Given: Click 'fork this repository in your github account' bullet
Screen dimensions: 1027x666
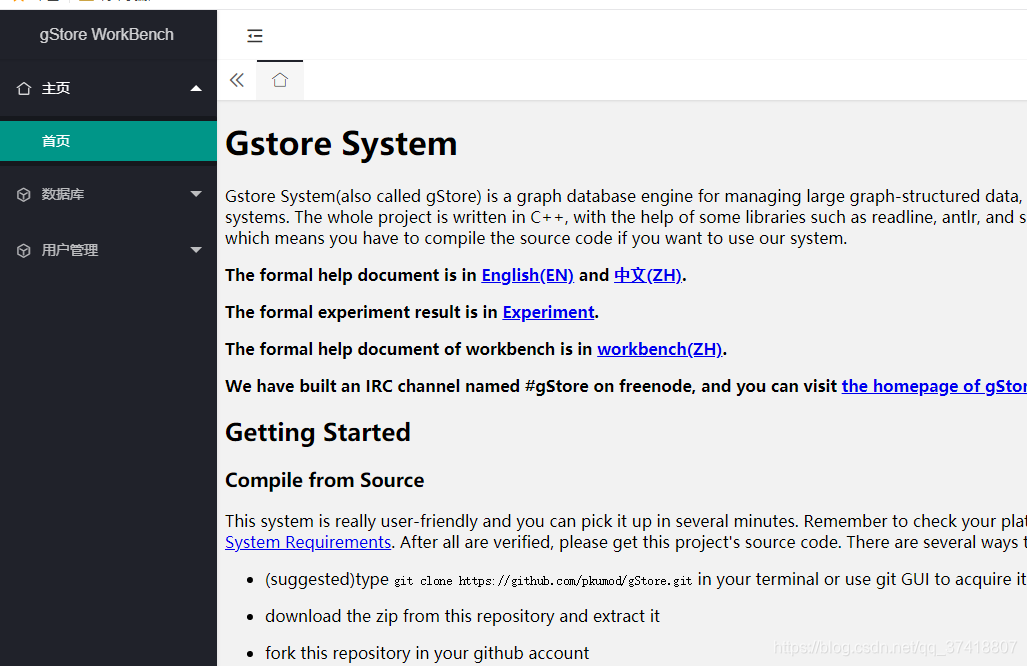Looking at the screenshot, I should [427, 653].
